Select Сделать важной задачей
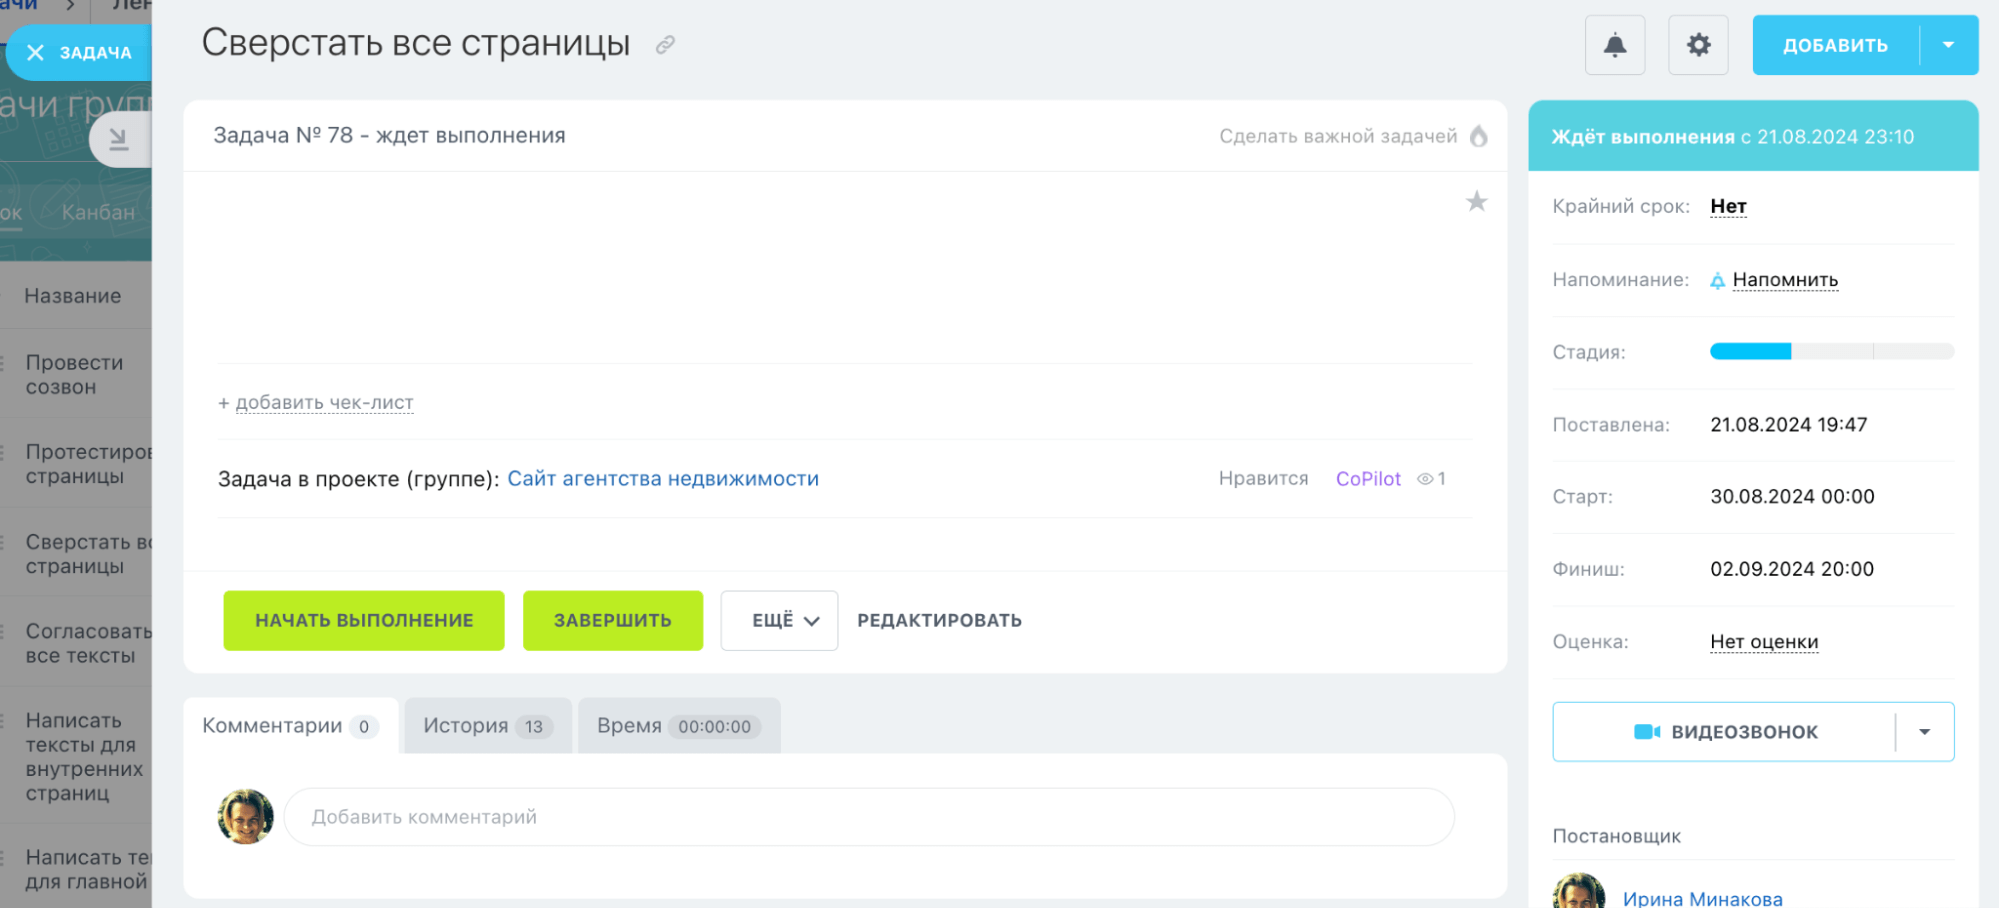 click(x=1338, y=136)
